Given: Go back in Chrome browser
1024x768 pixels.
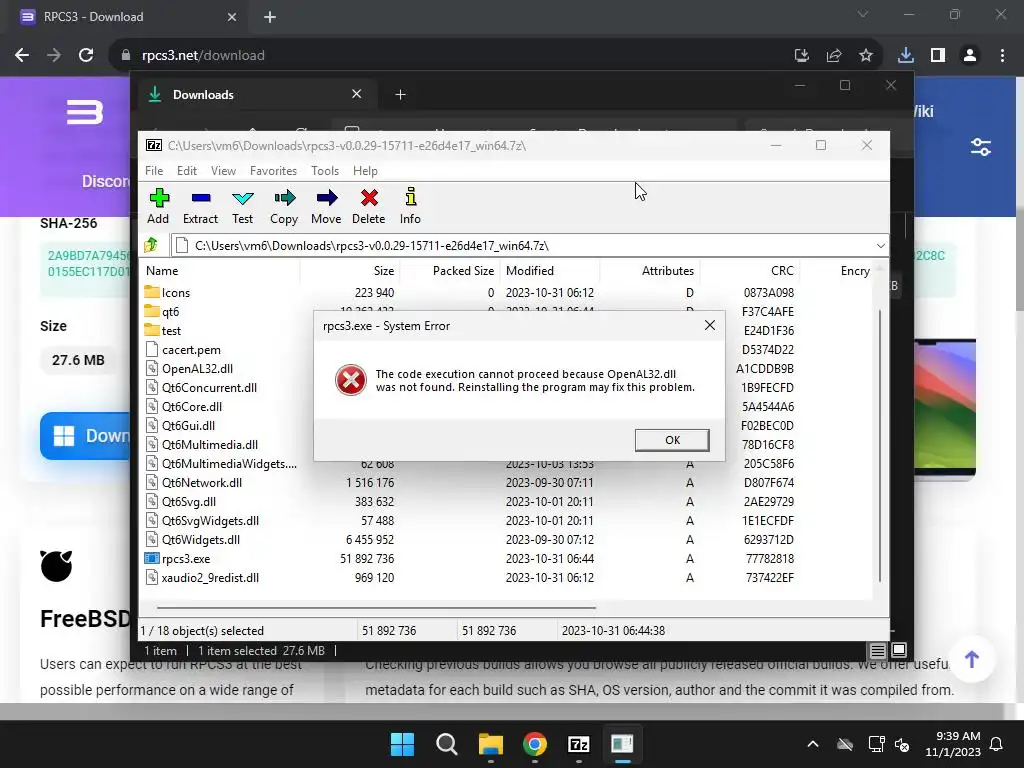Looking at the screenshot, I should coord(22,56).
